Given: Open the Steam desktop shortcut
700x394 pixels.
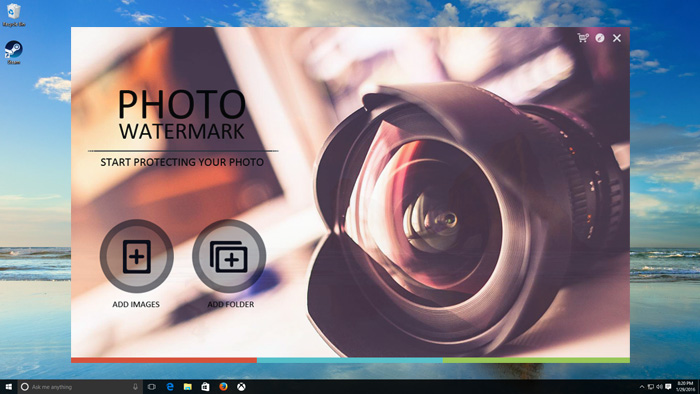Looking at the screenshot, I should pyautogui.click(x=14, y=53).
